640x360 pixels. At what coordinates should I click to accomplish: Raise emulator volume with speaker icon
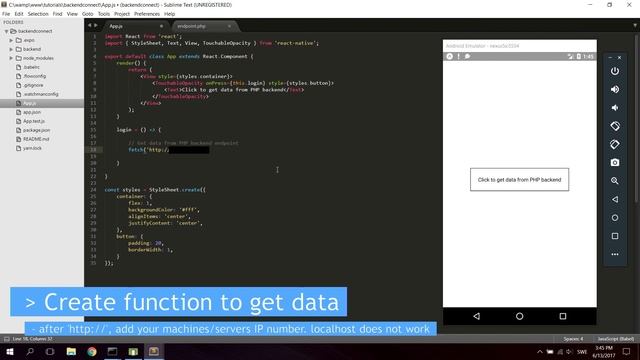coord(615,89)
